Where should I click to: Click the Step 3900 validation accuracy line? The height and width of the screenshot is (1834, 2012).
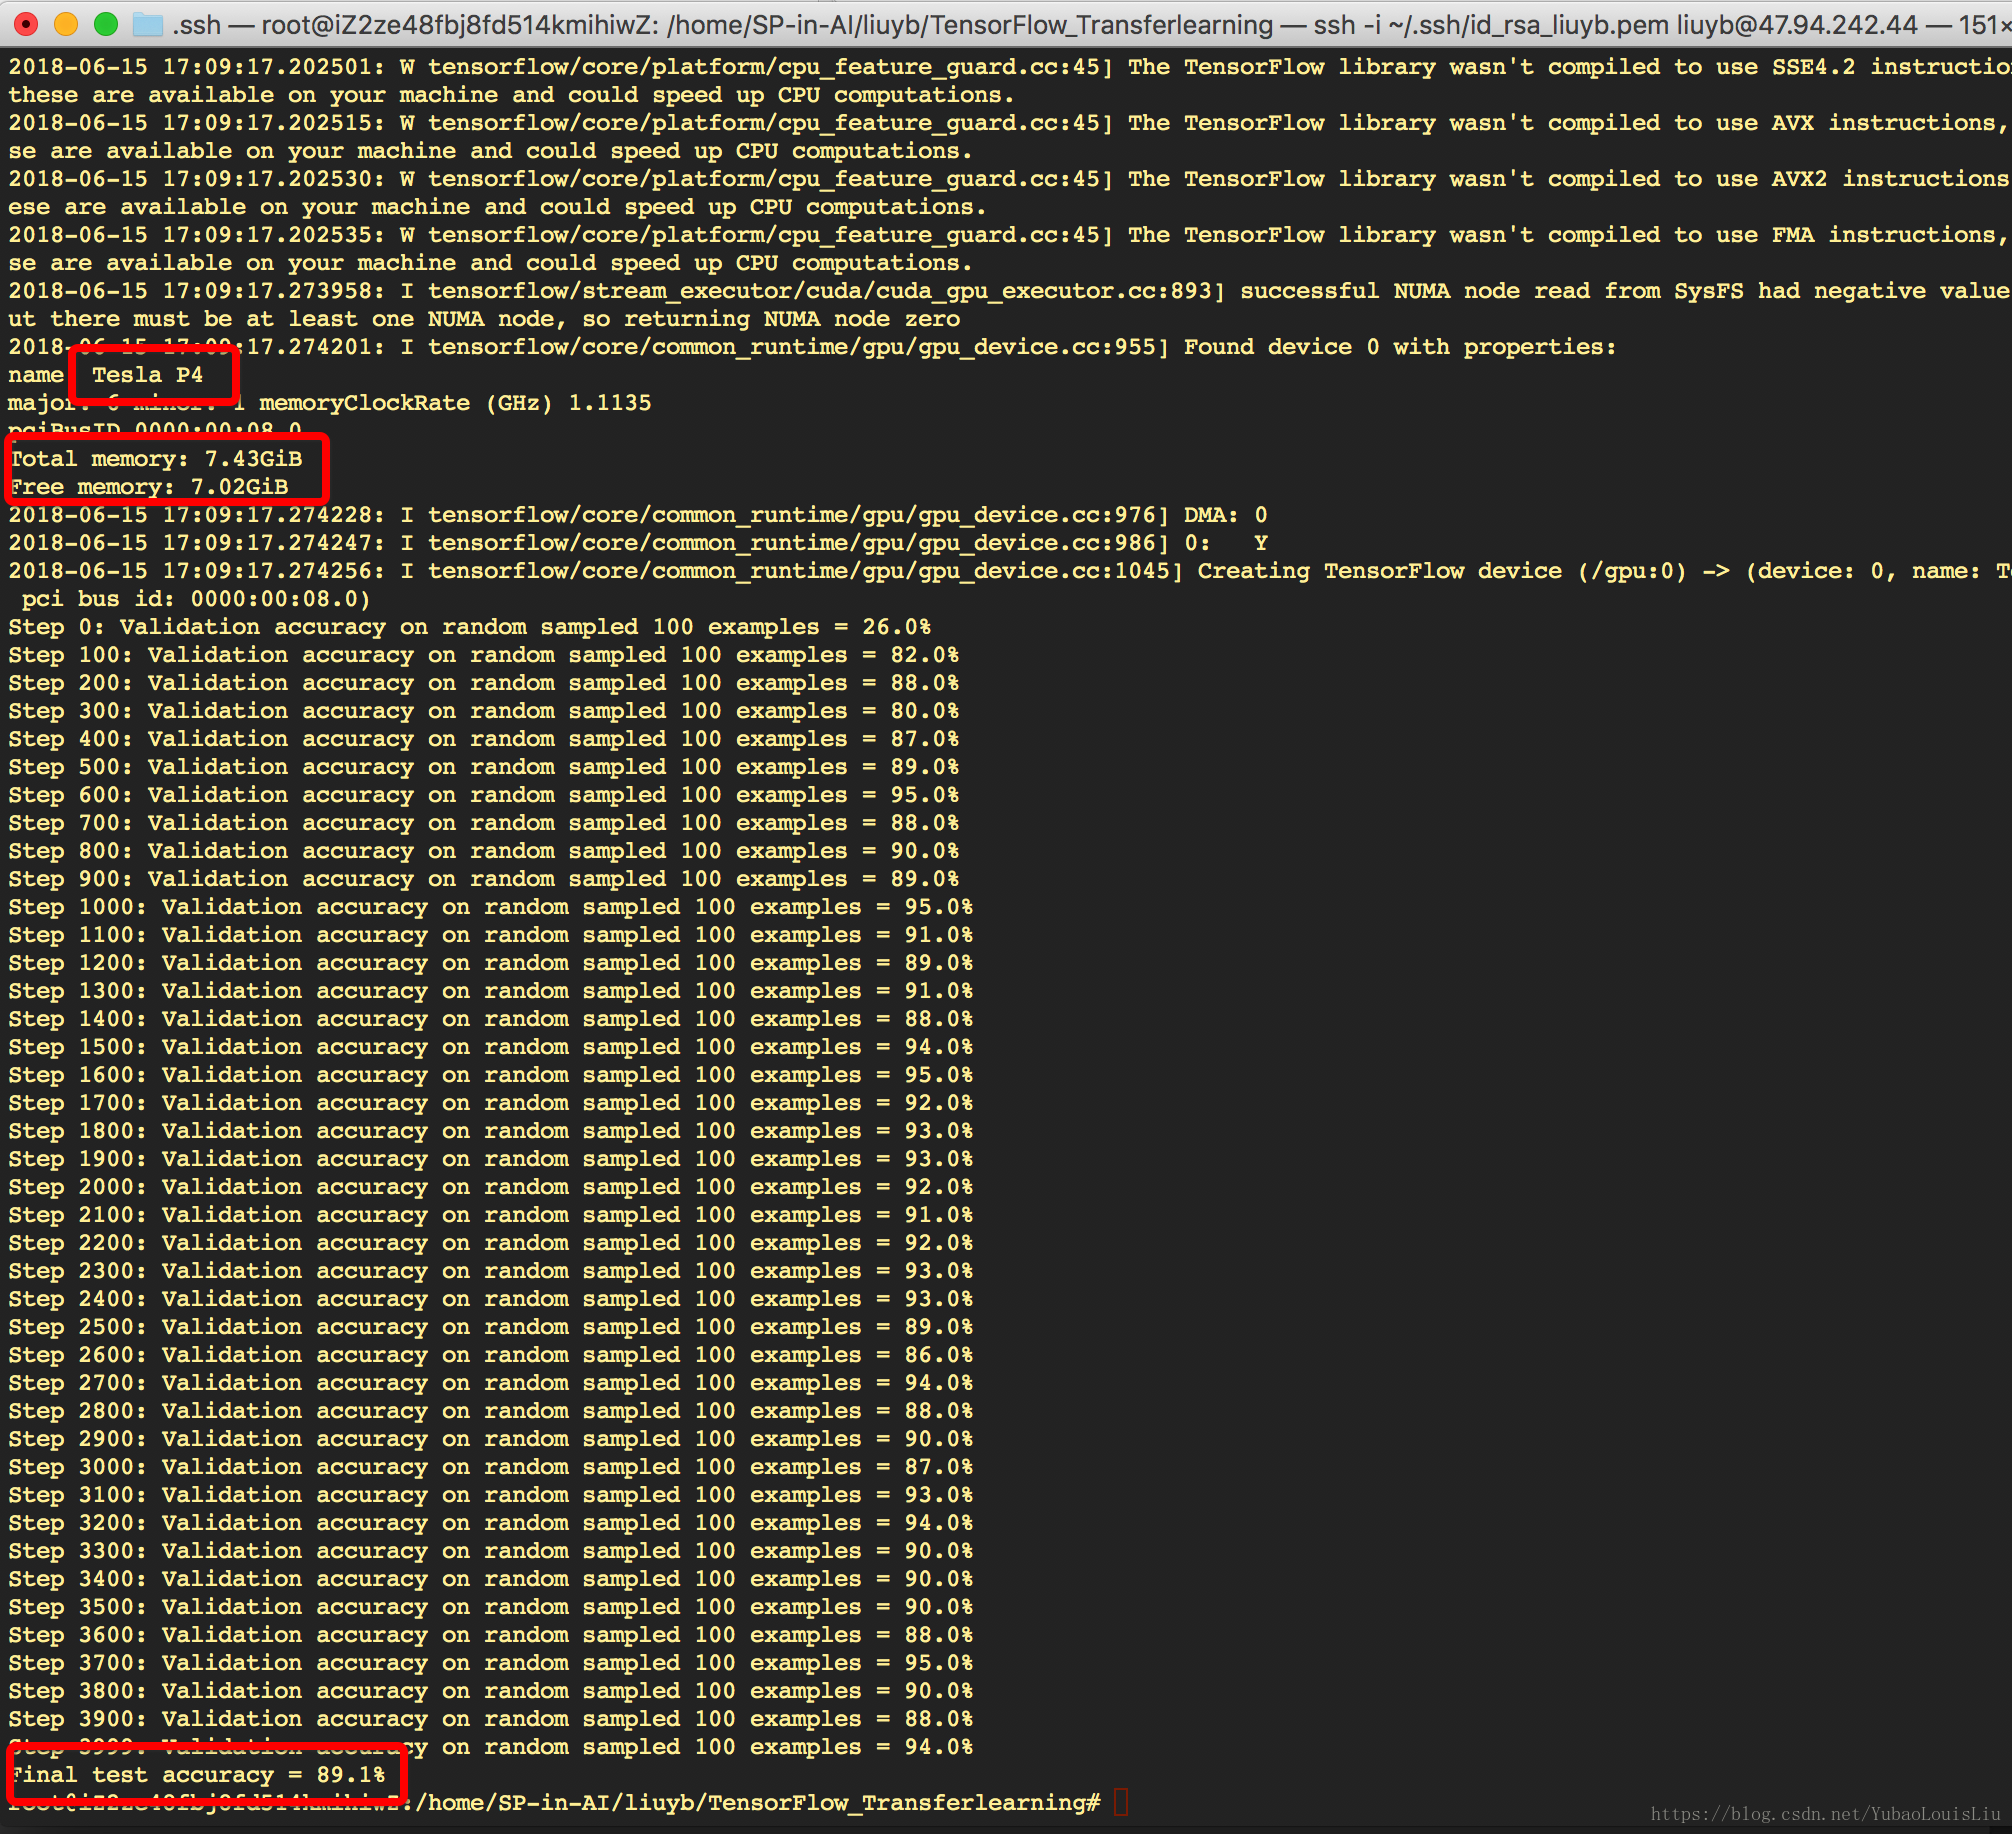(491, 1719)
